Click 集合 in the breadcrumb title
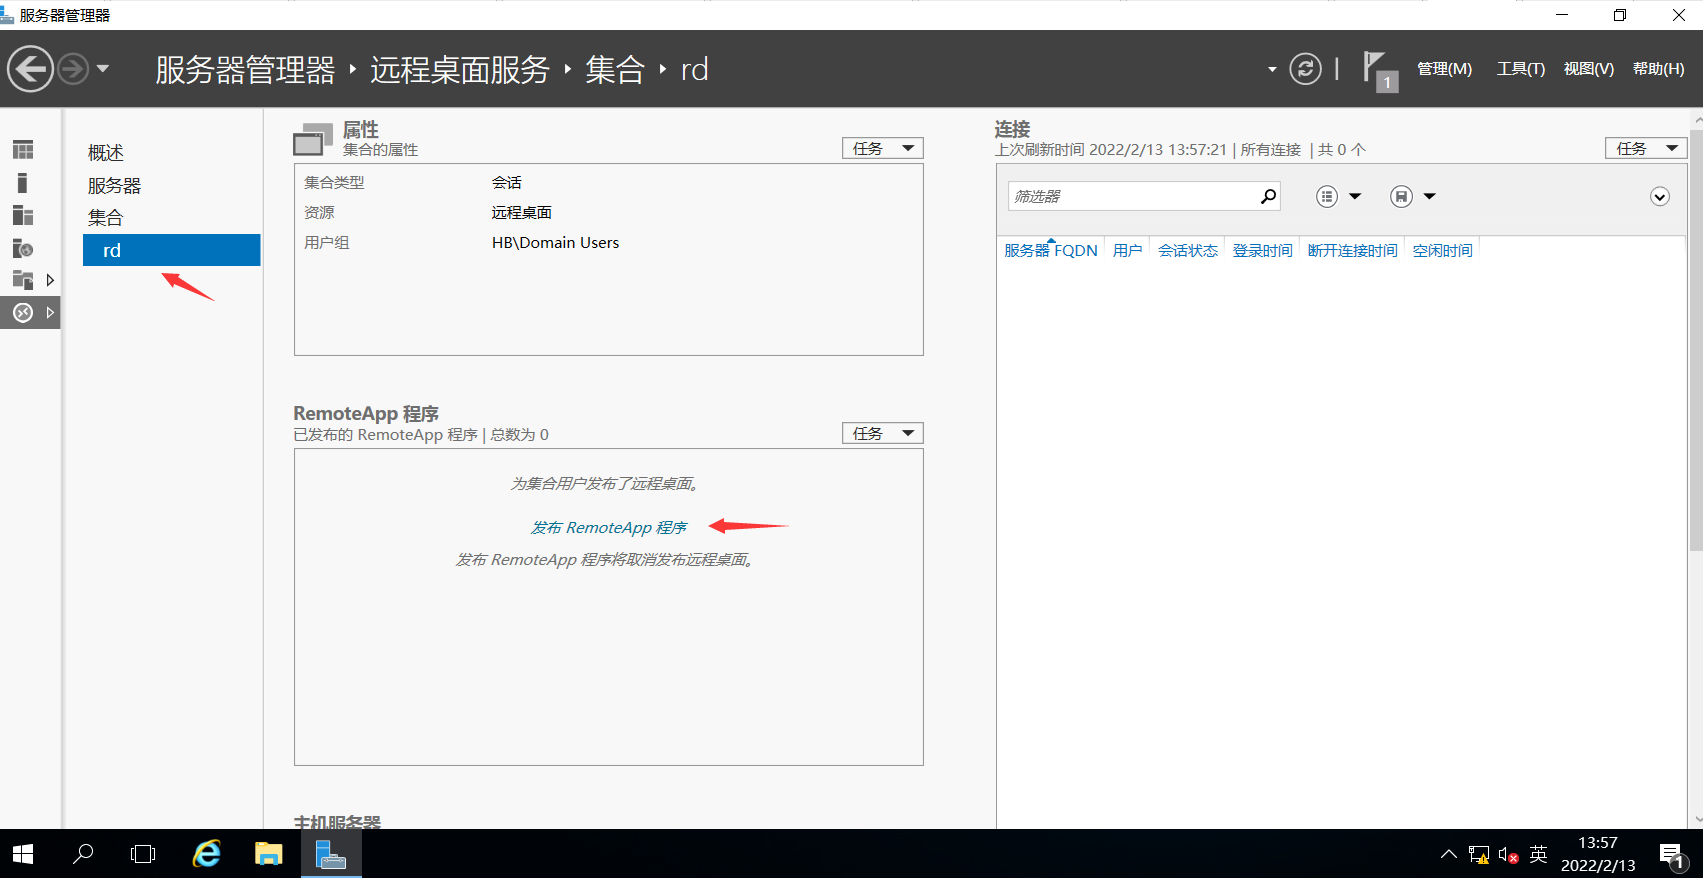 (x=615, y=70)
